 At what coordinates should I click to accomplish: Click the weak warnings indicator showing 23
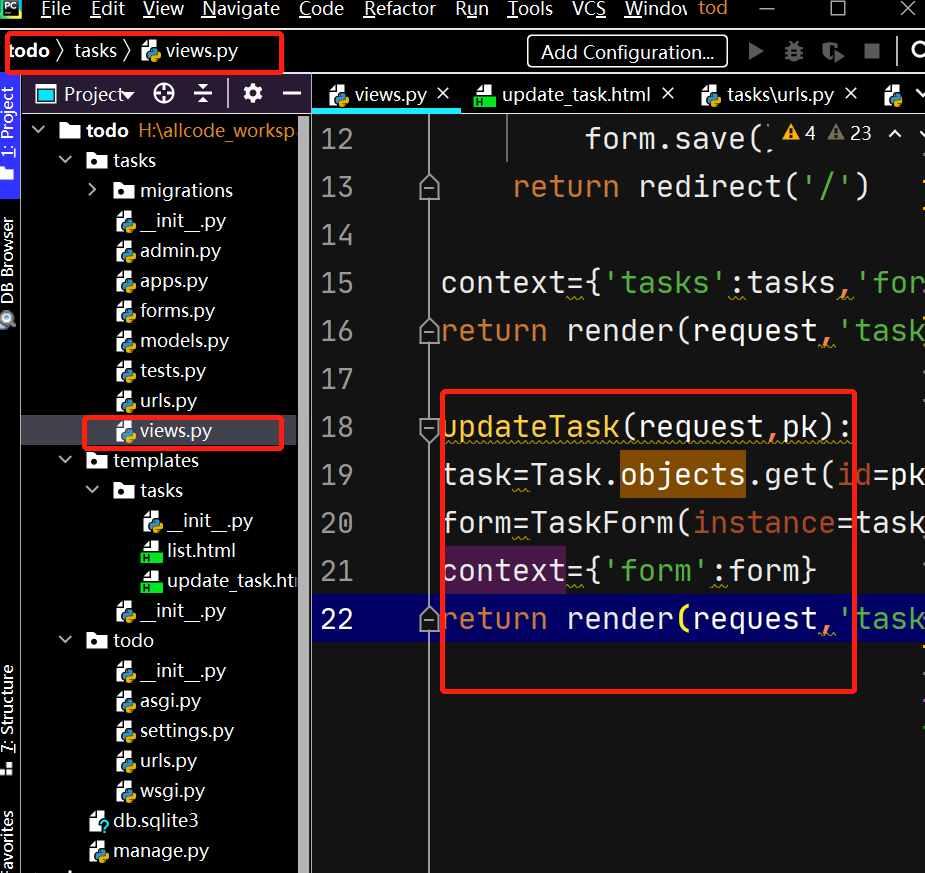coord(849,133)
